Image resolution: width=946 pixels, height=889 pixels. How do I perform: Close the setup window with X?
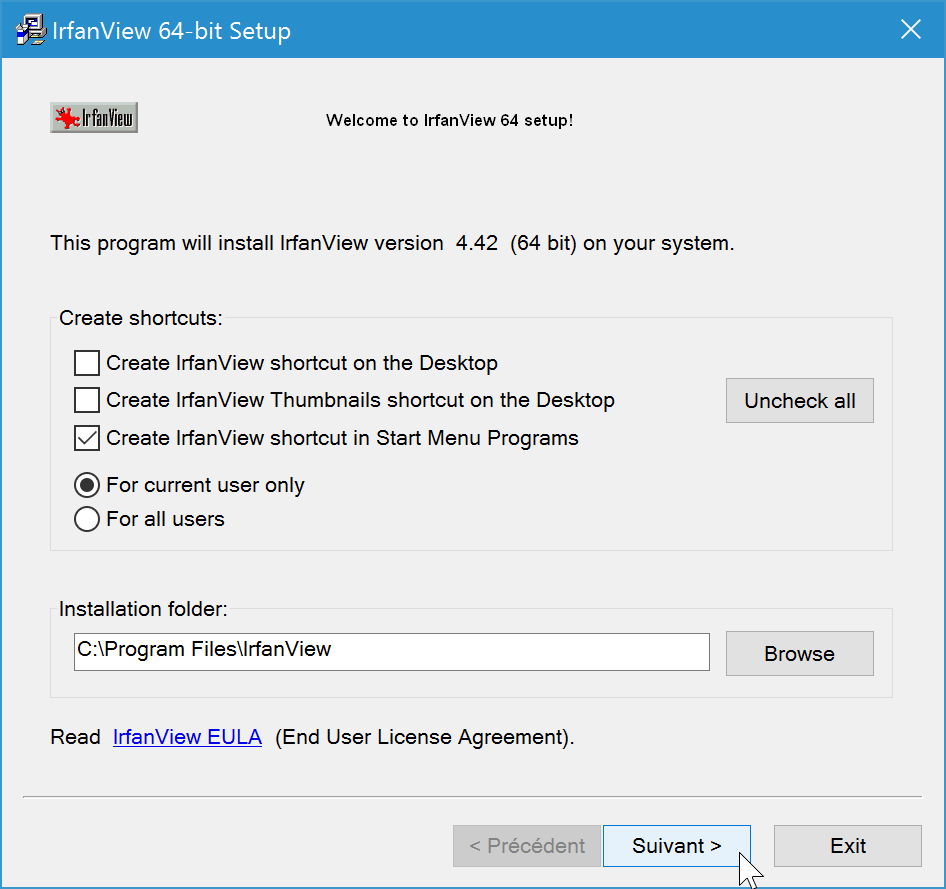pos(910,29)
